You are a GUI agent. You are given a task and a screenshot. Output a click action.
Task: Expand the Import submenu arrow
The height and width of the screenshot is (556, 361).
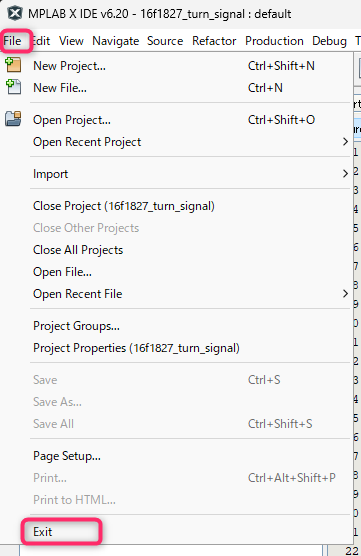pyautogui.click(x=345, y=174)
